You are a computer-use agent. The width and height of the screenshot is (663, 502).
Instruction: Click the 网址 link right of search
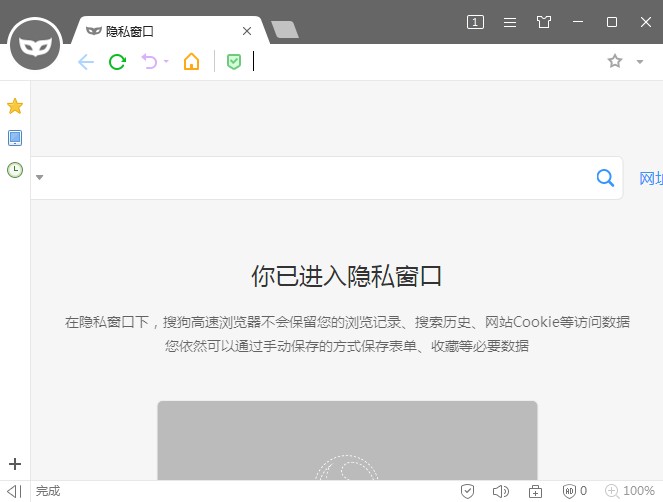coord(650,178)
